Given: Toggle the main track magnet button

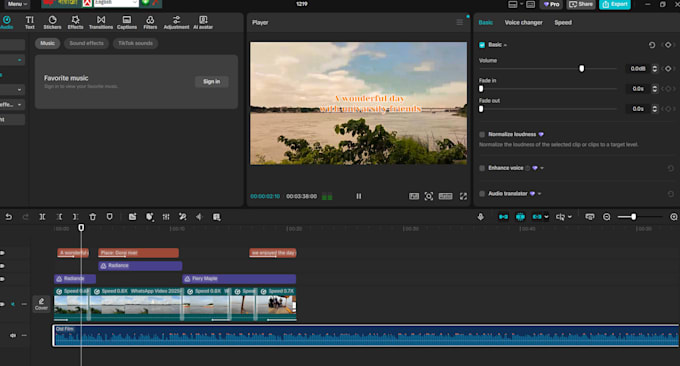Looking at the screenshot, I should coord(503,217).
